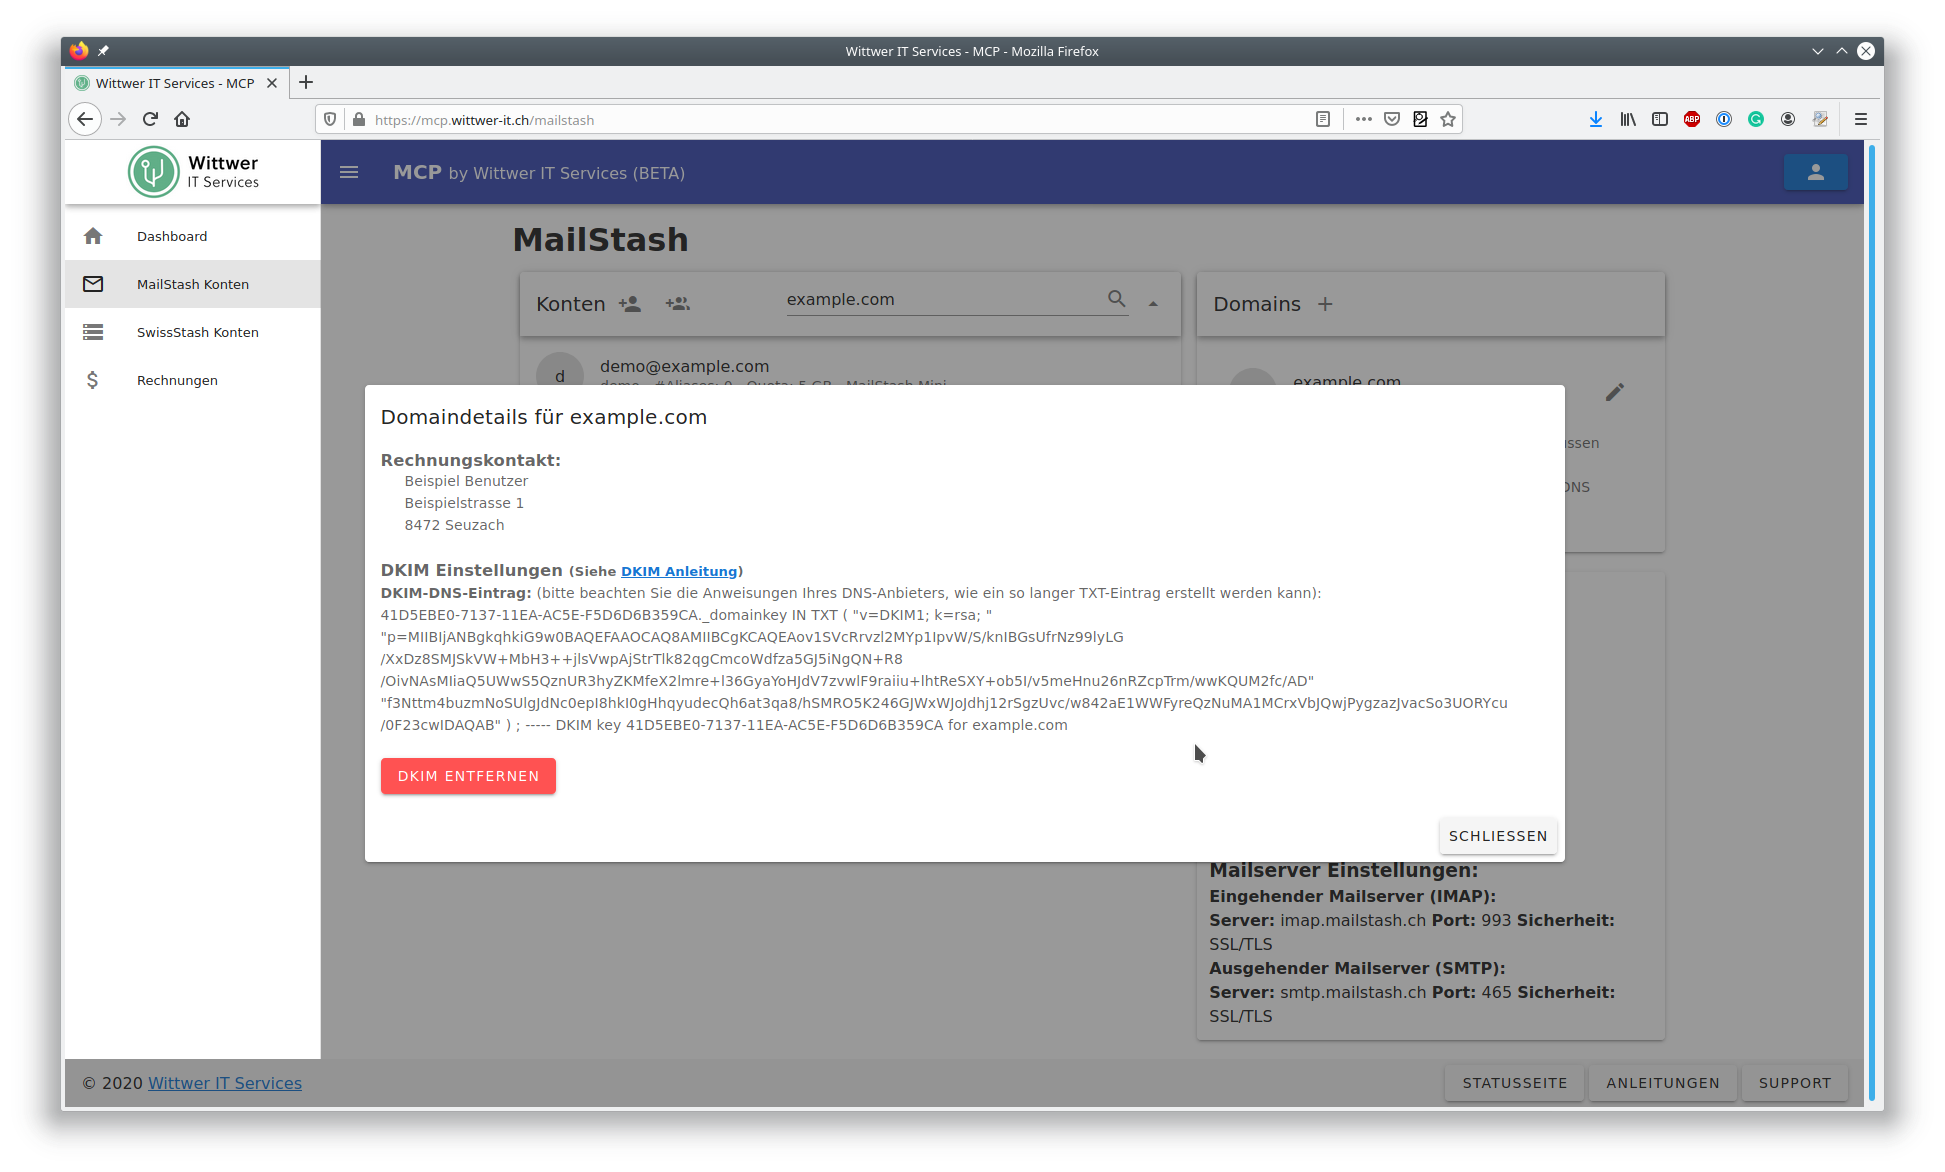Collapse the Konten panel arrow
This screenshot has height=1172, width=1945.
tap(1153, 304)
